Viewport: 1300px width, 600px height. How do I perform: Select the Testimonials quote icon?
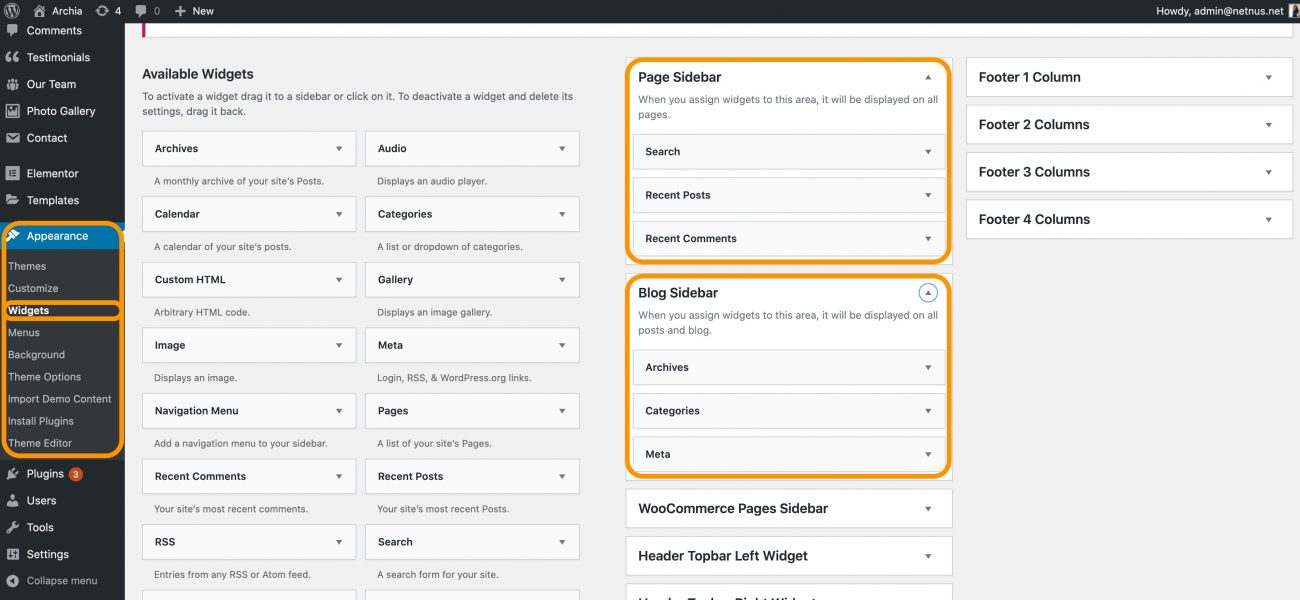[14, 57]
